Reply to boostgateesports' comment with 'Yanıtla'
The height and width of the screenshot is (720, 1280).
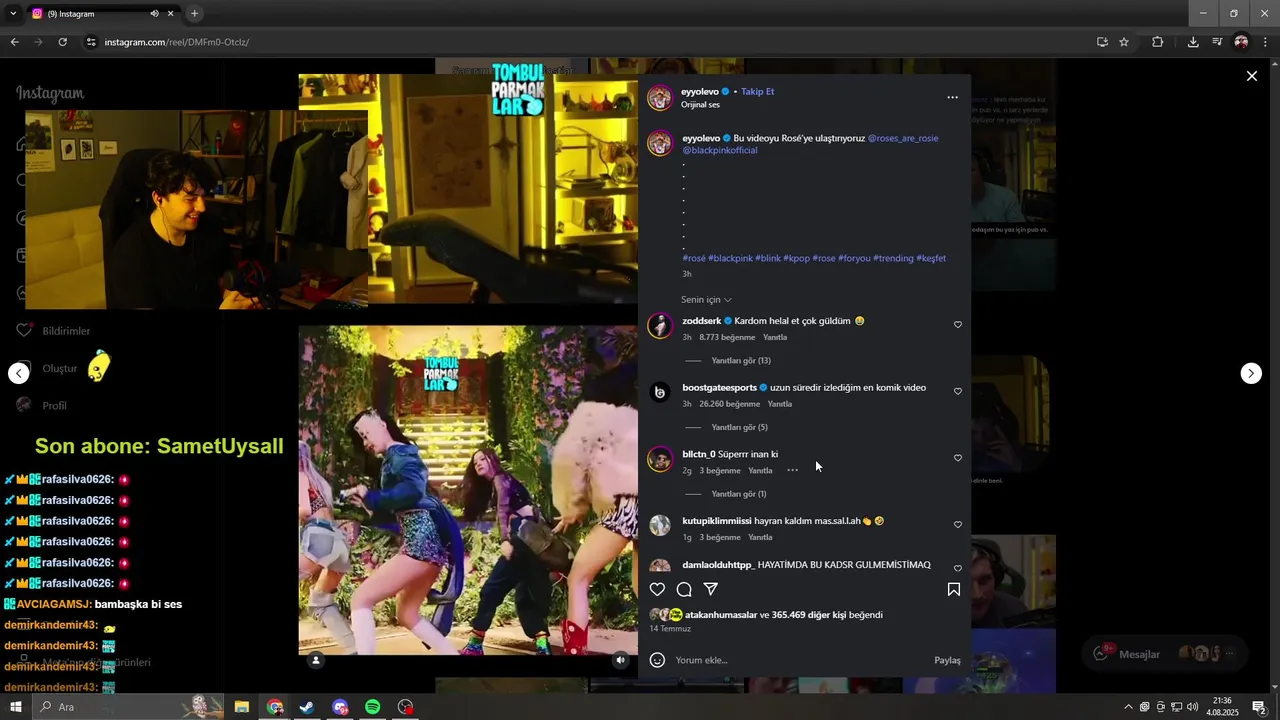(780, 404)
